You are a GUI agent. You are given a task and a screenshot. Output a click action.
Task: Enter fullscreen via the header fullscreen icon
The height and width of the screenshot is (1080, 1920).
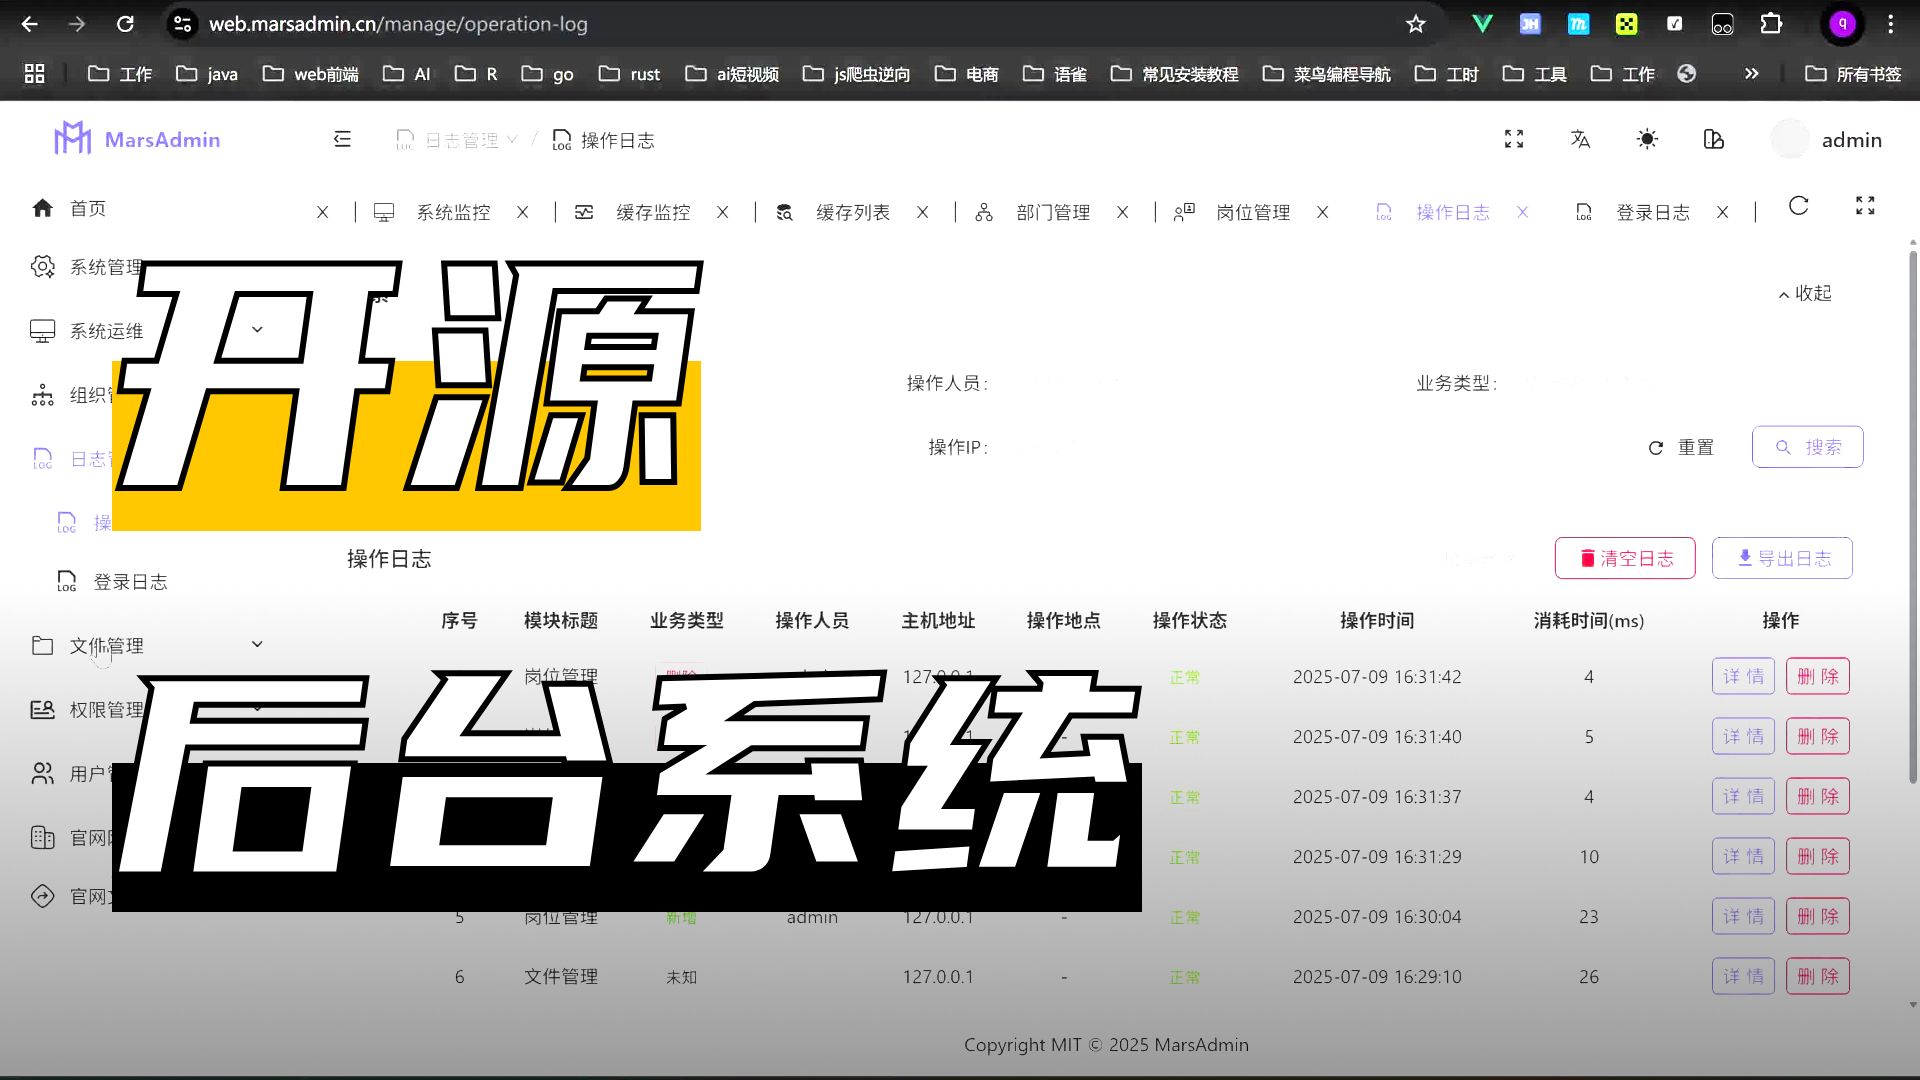(x=1514, y=139)
